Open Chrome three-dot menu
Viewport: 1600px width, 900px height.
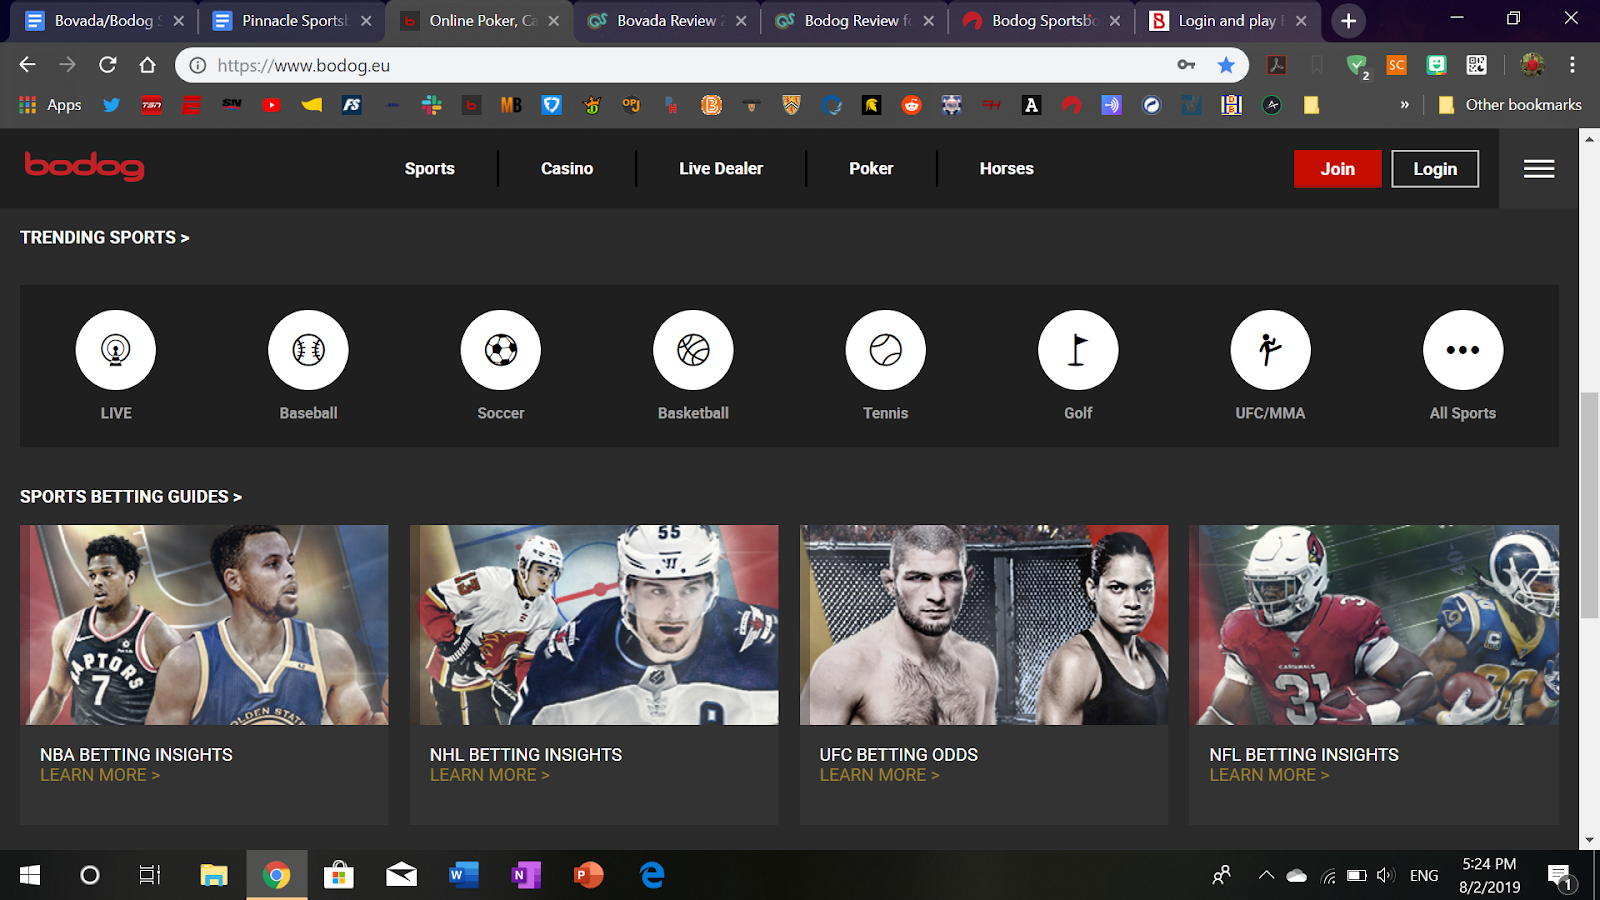1572,65
